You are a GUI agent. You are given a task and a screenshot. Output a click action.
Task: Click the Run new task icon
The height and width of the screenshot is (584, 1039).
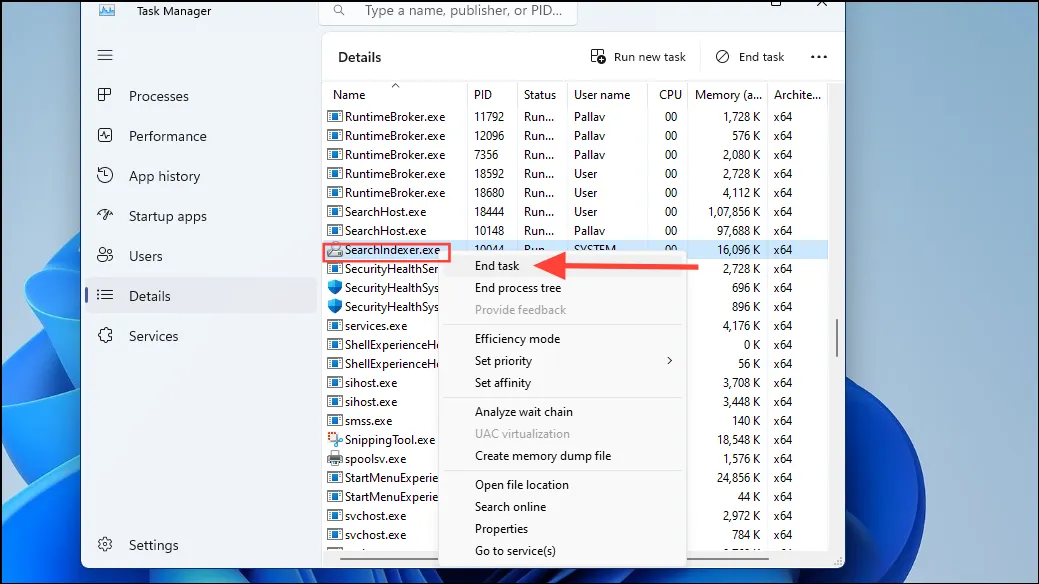point(598,56)
